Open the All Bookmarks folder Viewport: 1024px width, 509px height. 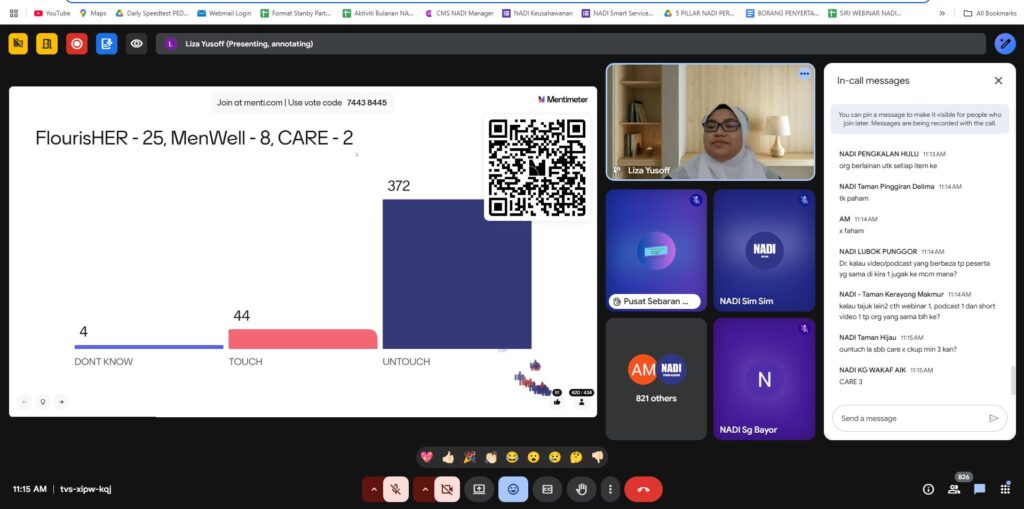(x=986, y=13)
